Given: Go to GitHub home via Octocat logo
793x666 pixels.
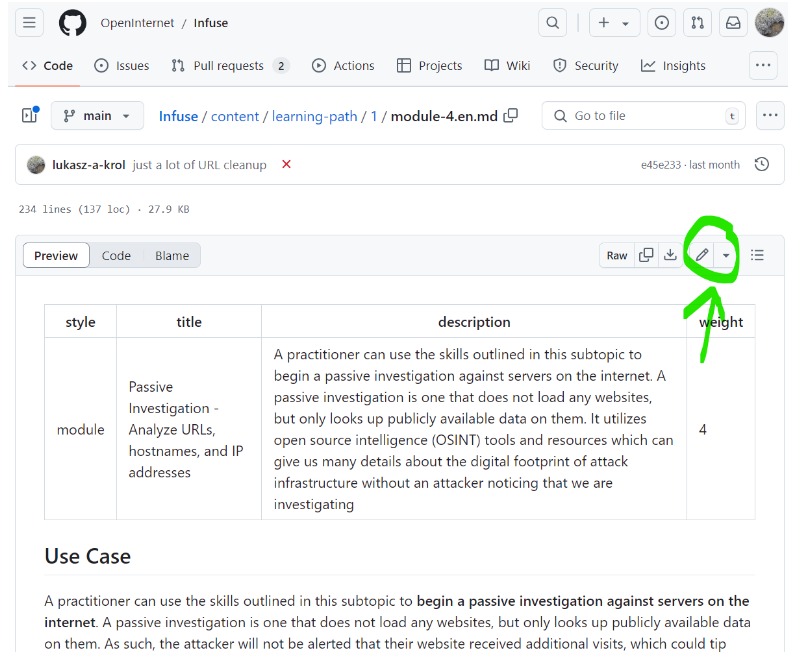Looking at the screenshot, I should (x=72, y=23).
